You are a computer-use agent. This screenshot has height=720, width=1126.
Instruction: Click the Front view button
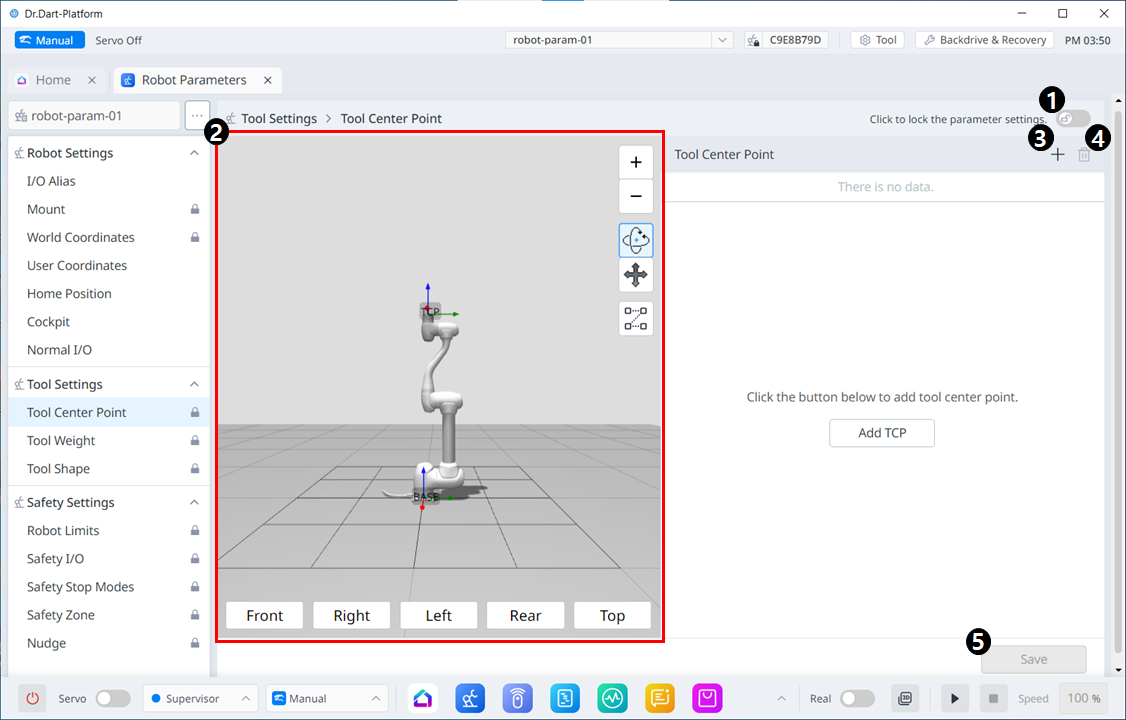[x=265, y=615]
